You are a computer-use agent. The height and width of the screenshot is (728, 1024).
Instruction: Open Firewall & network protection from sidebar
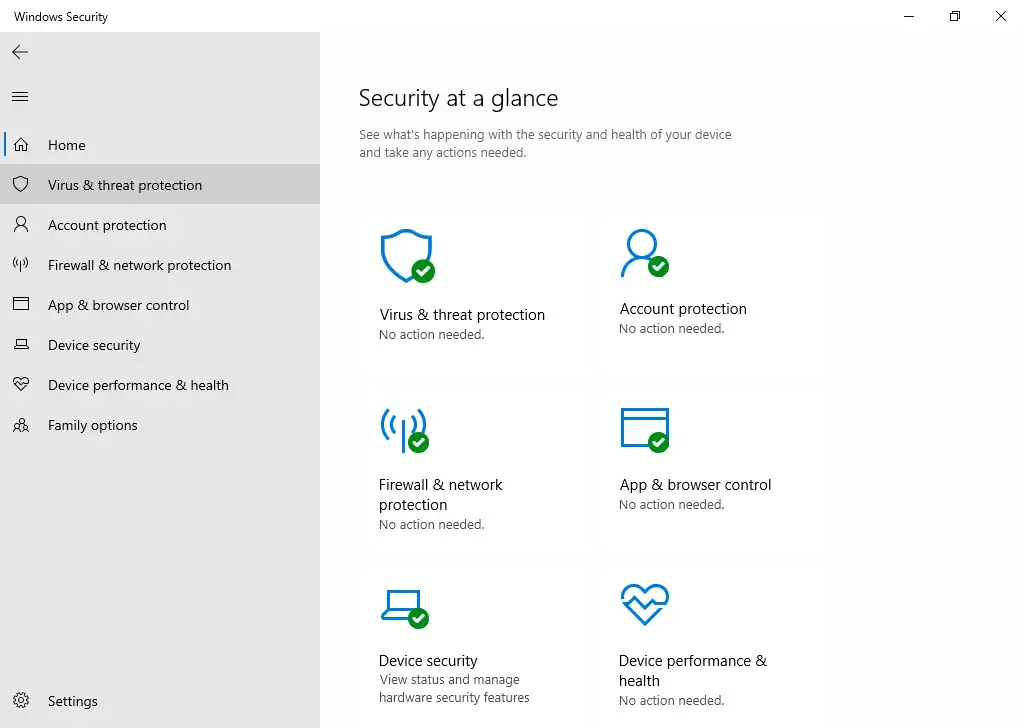click(x=139, y=265)
